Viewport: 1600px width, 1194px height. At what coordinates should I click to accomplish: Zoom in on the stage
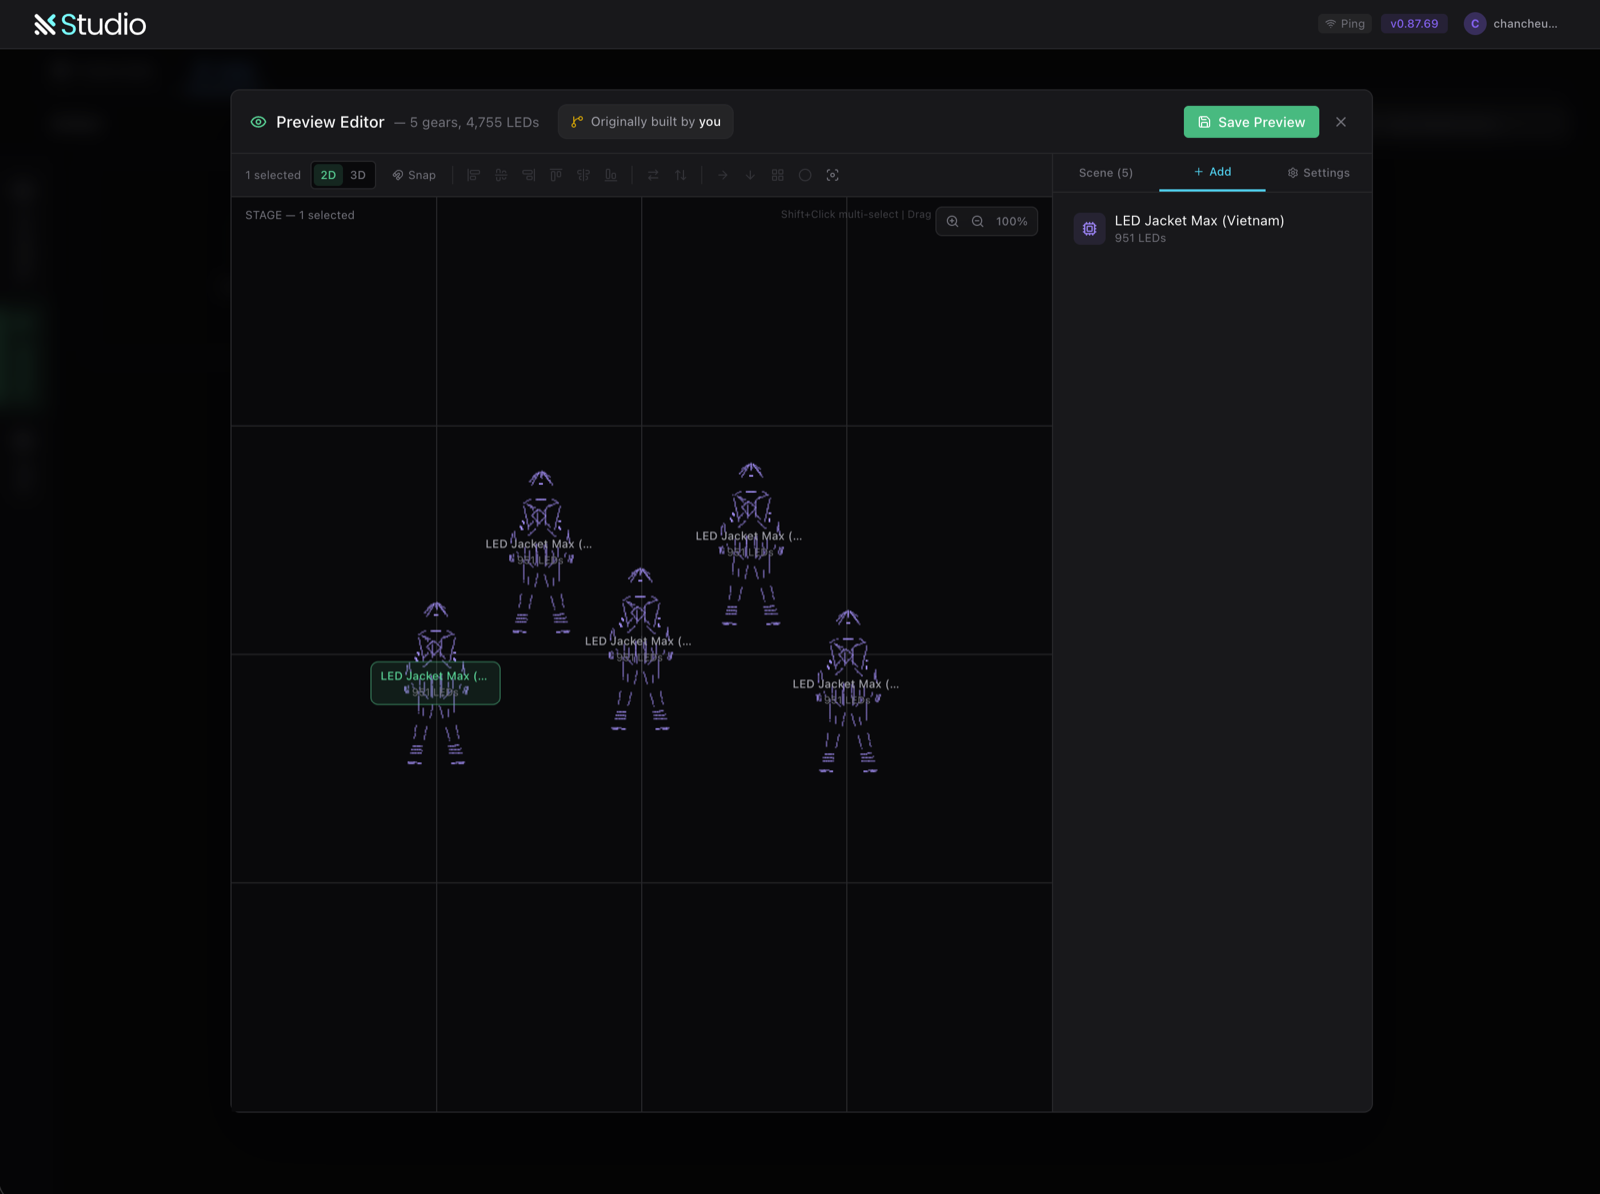click(953, 222)
